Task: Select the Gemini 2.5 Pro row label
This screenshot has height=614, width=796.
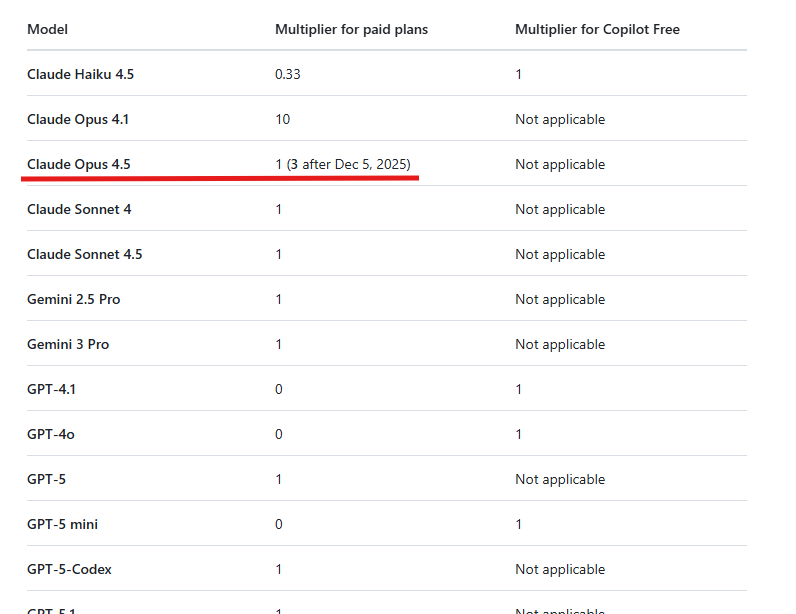Action: (74, 299)
